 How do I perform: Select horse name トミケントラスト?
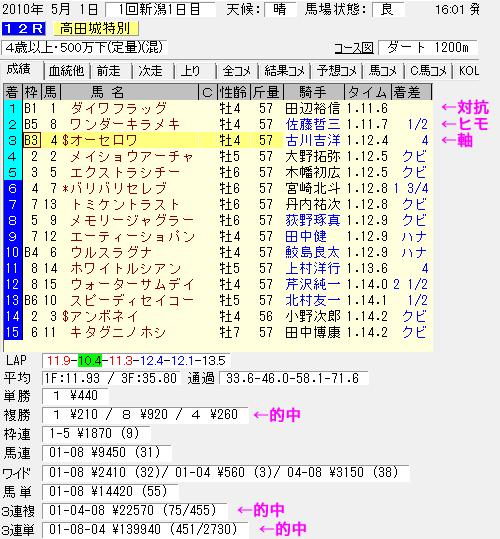click(125, 205)
